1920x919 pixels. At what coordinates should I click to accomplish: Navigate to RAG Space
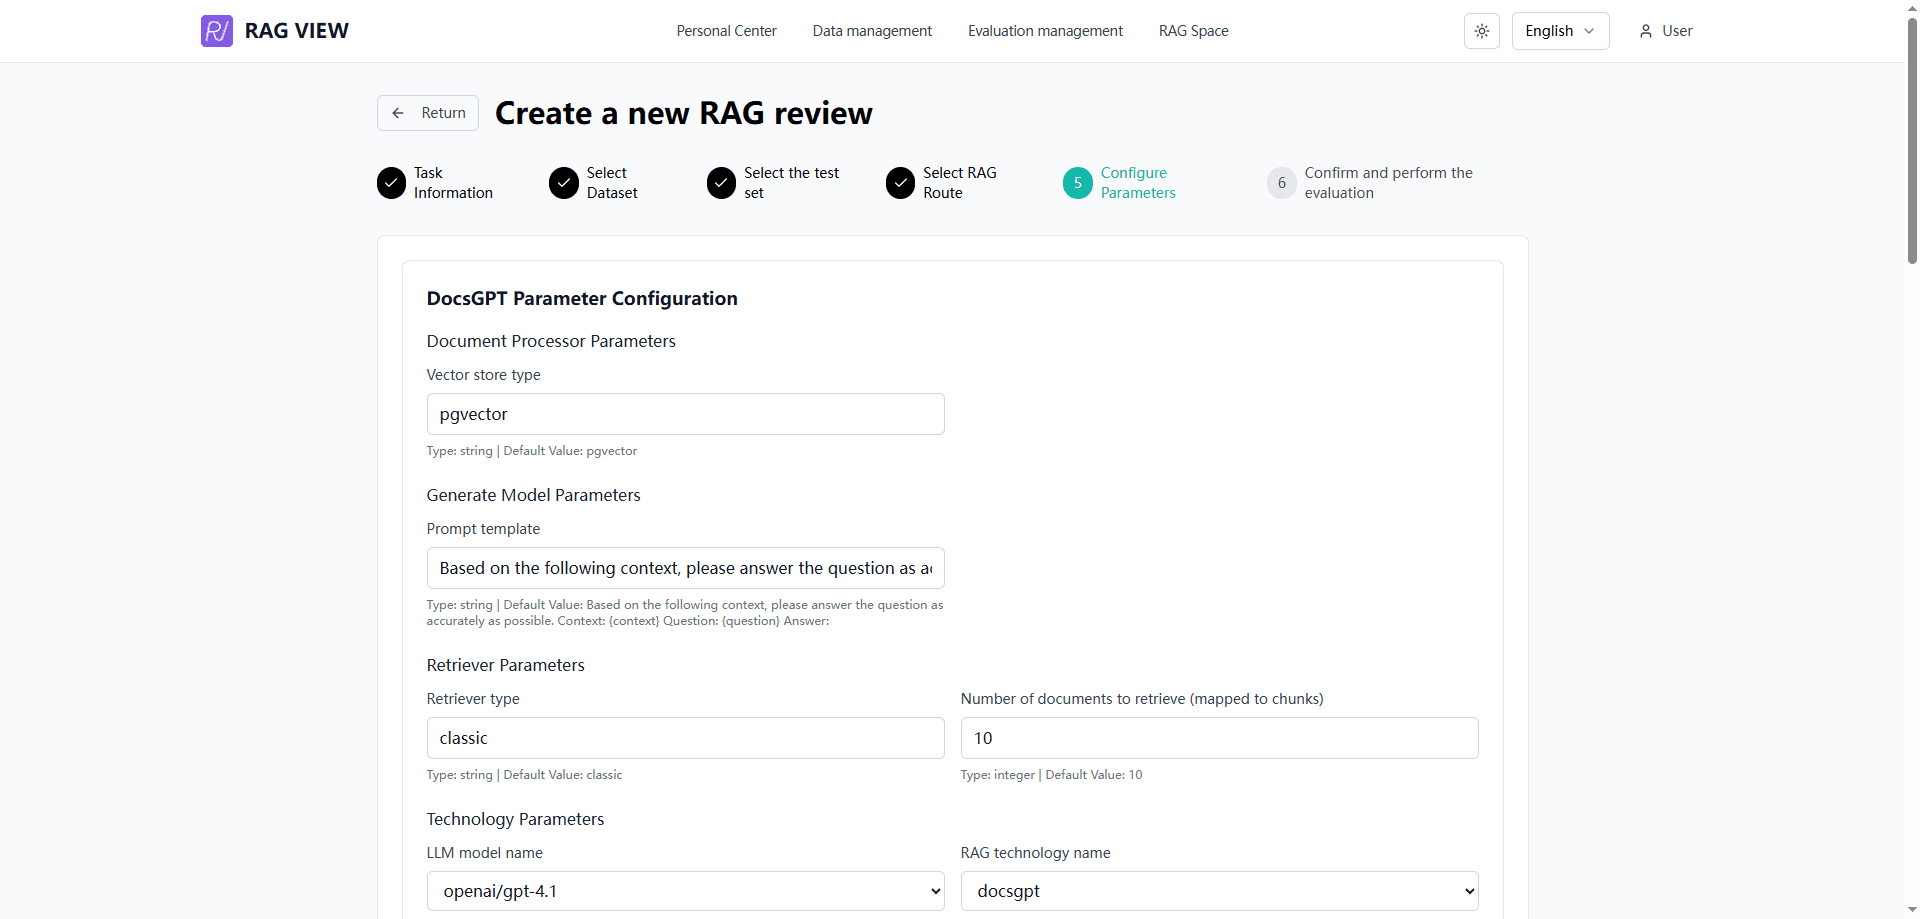point(1193,31)
